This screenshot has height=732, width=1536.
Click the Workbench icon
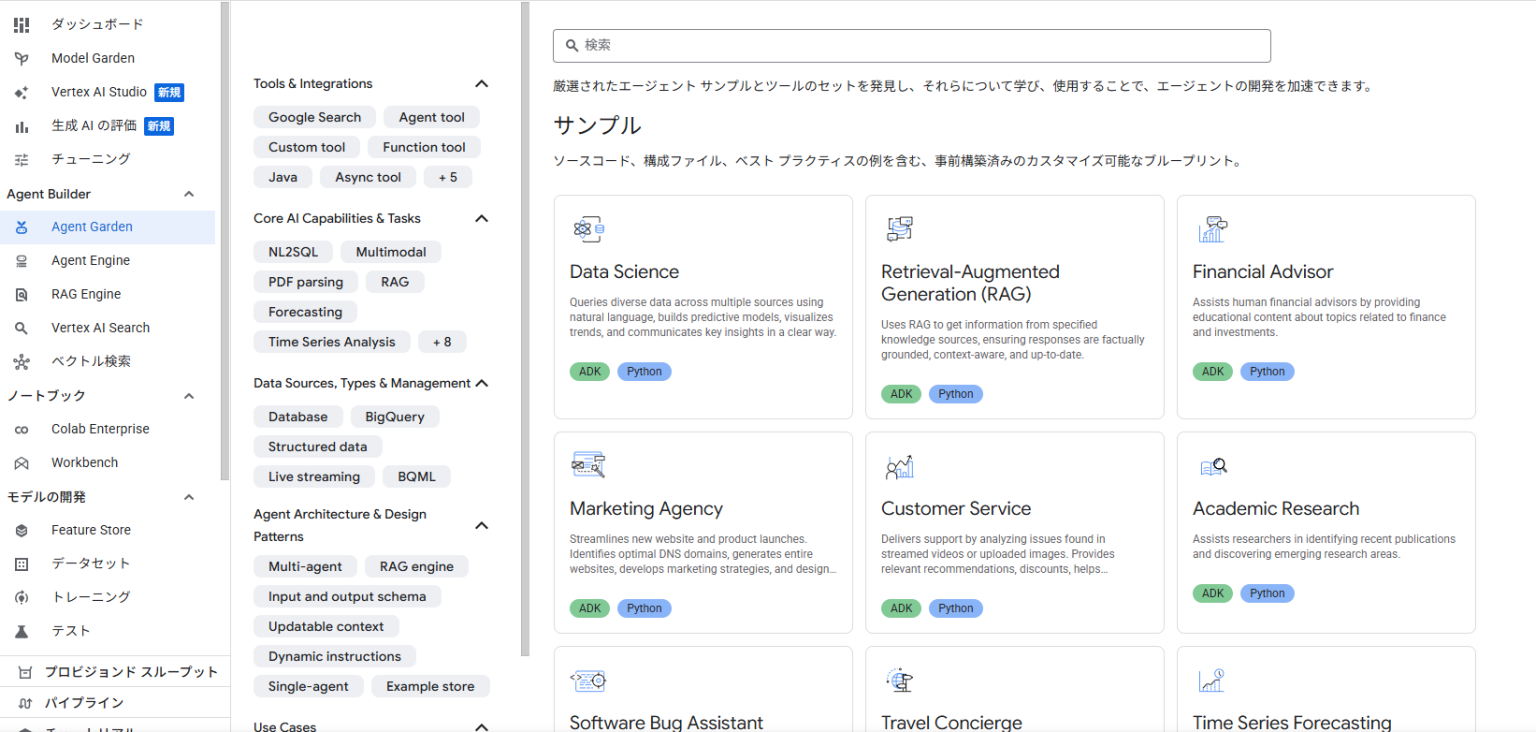click(x=21, y=463)
